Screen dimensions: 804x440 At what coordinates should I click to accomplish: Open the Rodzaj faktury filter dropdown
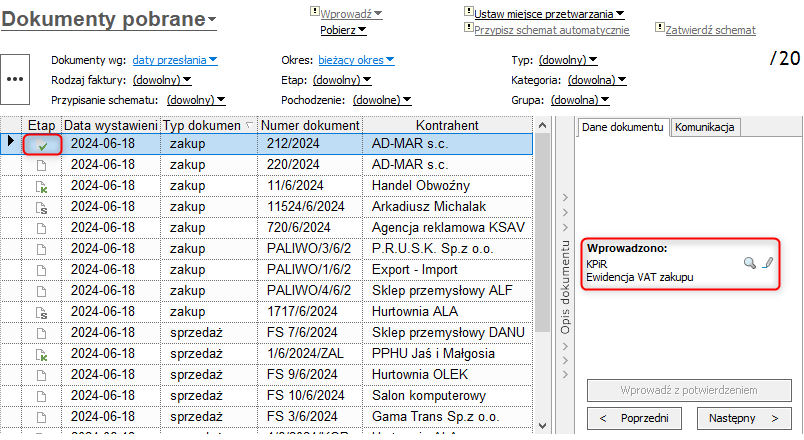(x=162, y=80)
